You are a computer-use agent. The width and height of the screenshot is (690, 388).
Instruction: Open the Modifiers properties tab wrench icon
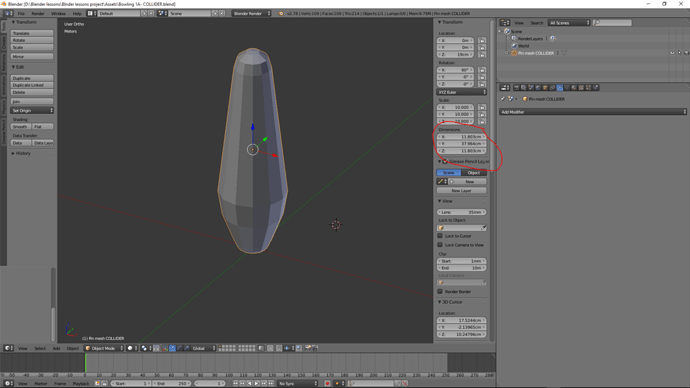[x=560, y=88]
